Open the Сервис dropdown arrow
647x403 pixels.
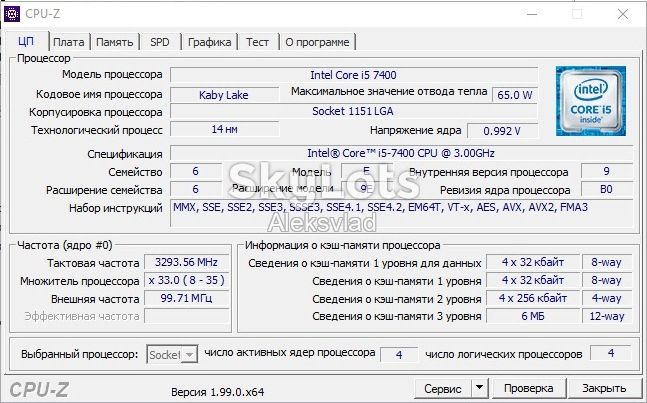[479, 388]
